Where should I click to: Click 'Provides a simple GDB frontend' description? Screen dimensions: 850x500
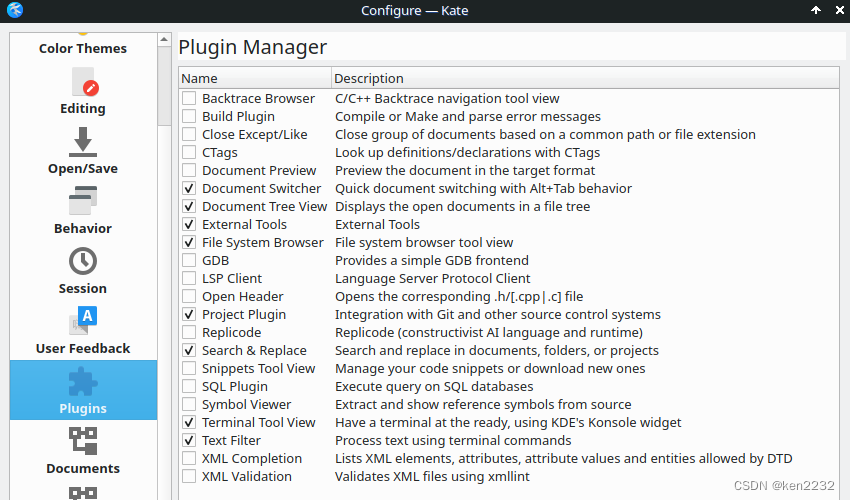[x=432, y=260]
